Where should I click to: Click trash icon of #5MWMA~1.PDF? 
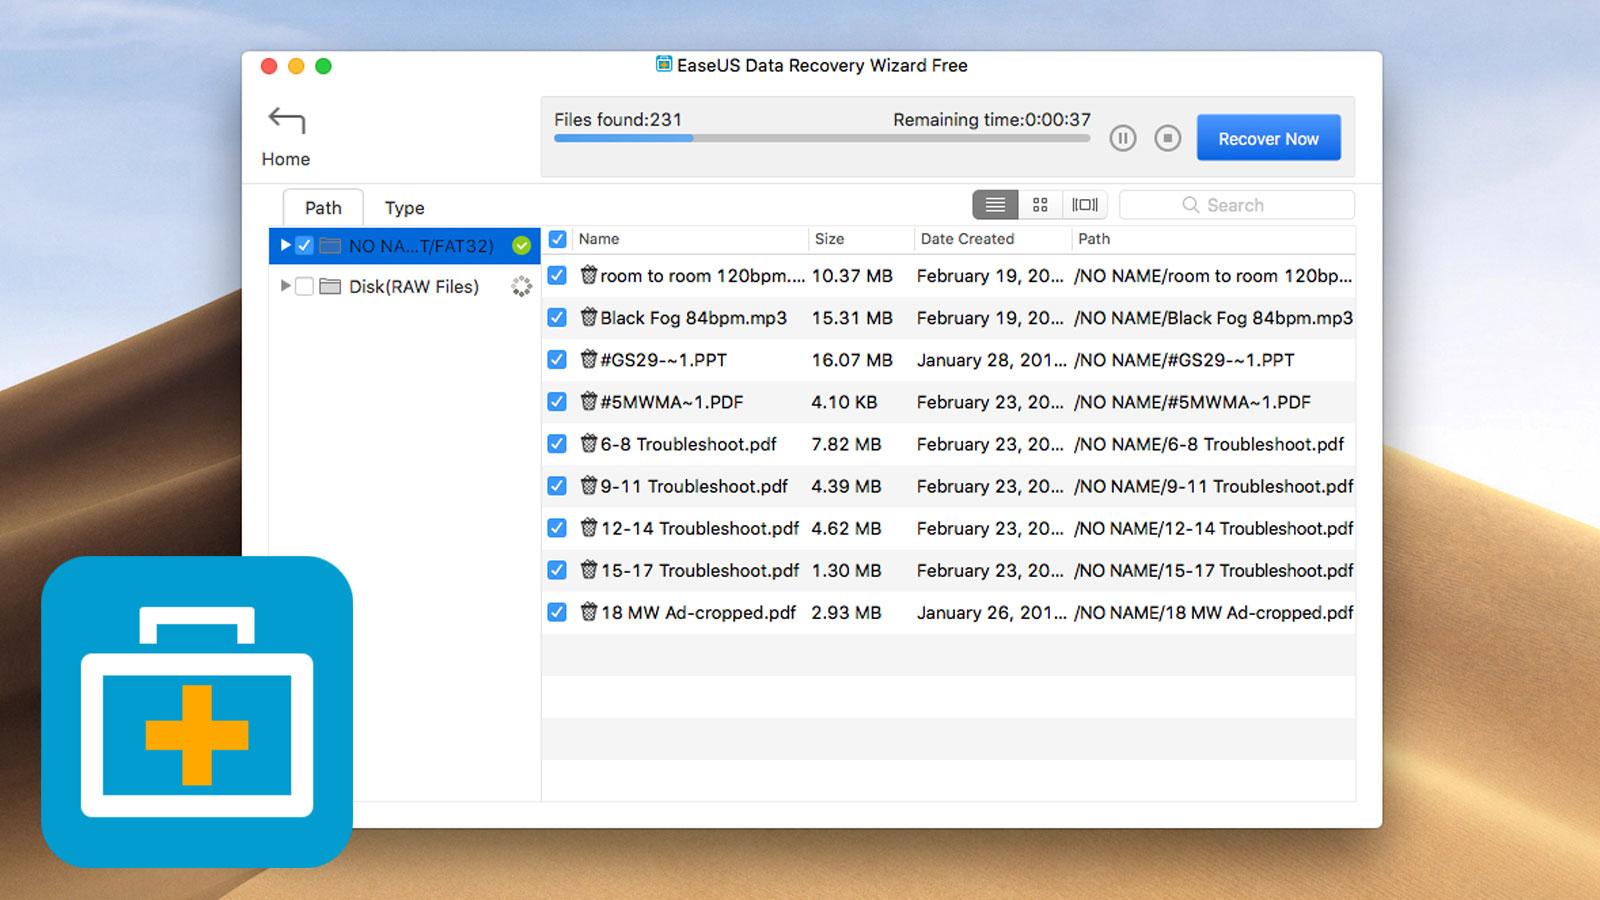588,401
